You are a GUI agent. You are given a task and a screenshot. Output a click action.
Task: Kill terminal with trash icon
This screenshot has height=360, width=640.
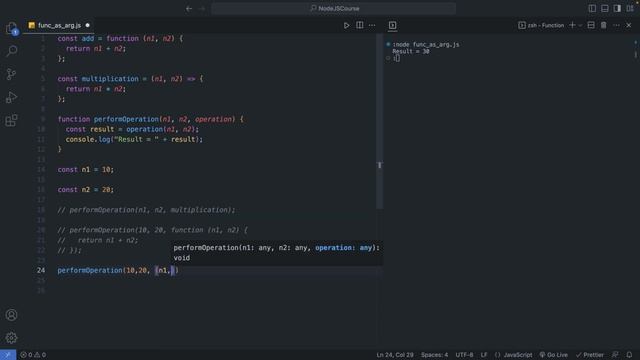pyautogui.click(x=604, y=25)
